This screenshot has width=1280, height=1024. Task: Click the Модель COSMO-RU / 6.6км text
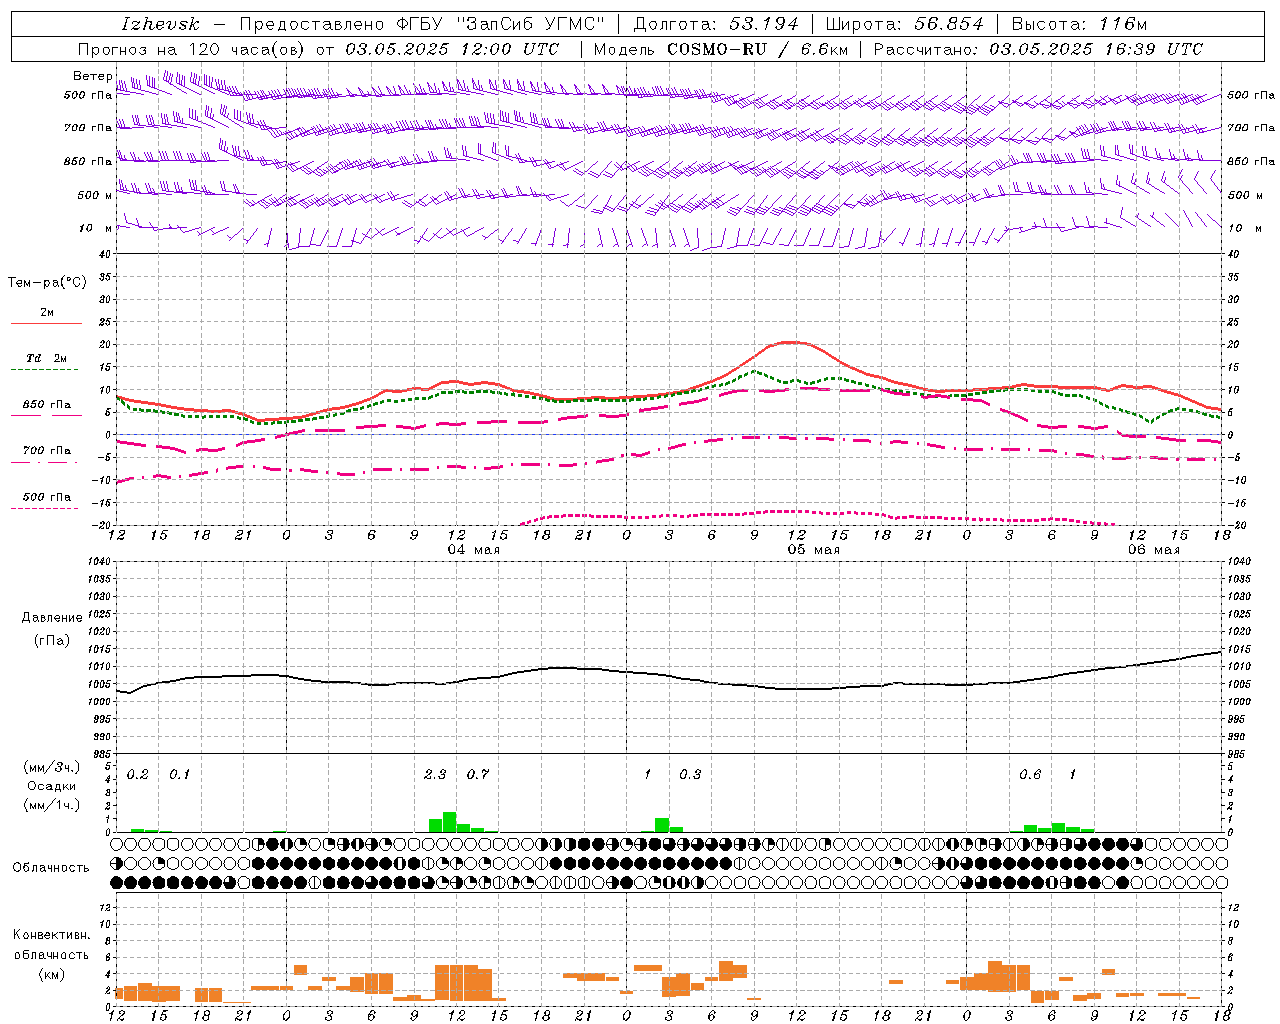[x=720, y=49]
